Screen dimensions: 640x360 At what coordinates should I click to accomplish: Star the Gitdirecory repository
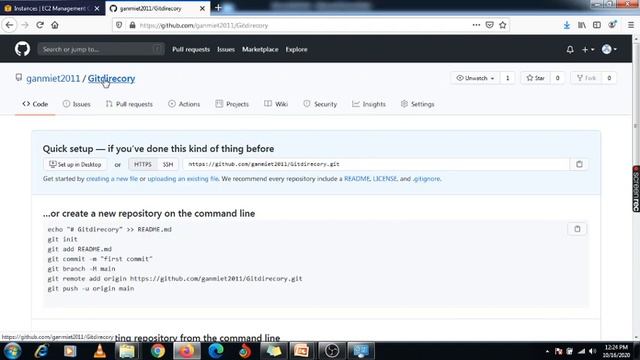(535, 78)
